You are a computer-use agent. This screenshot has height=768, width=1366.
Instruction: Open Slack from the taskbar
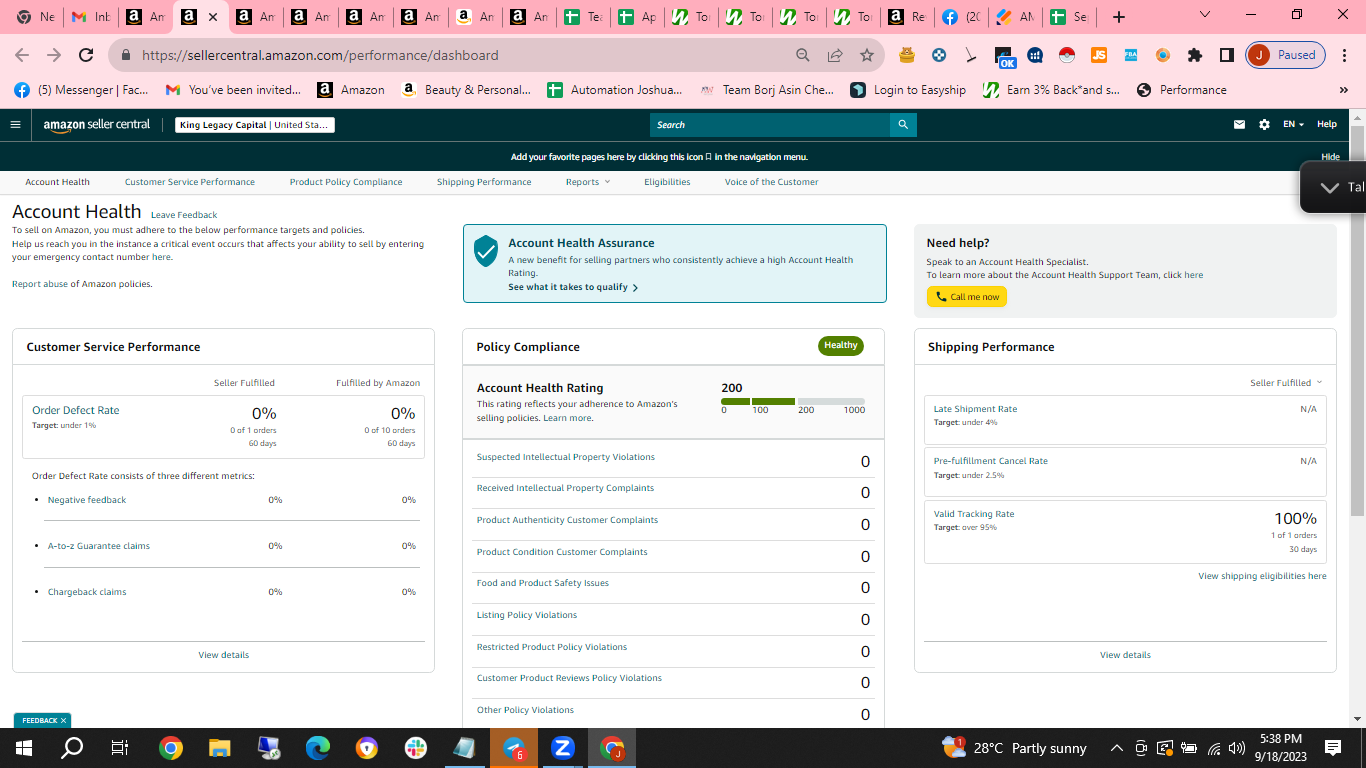416,748
